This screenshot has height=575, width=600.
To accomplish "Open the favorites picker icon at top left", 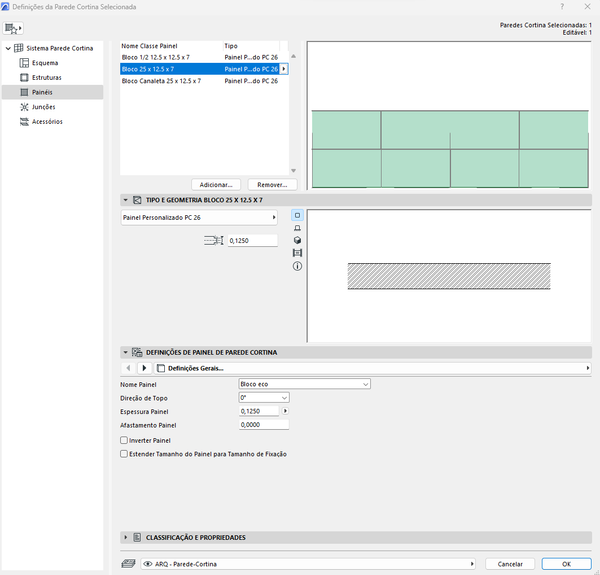I will click(13, 28).
